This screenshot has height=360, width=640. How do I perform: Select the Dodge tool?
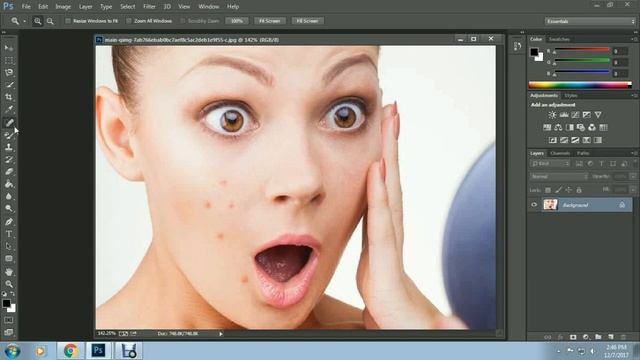(x=9, y=209)
